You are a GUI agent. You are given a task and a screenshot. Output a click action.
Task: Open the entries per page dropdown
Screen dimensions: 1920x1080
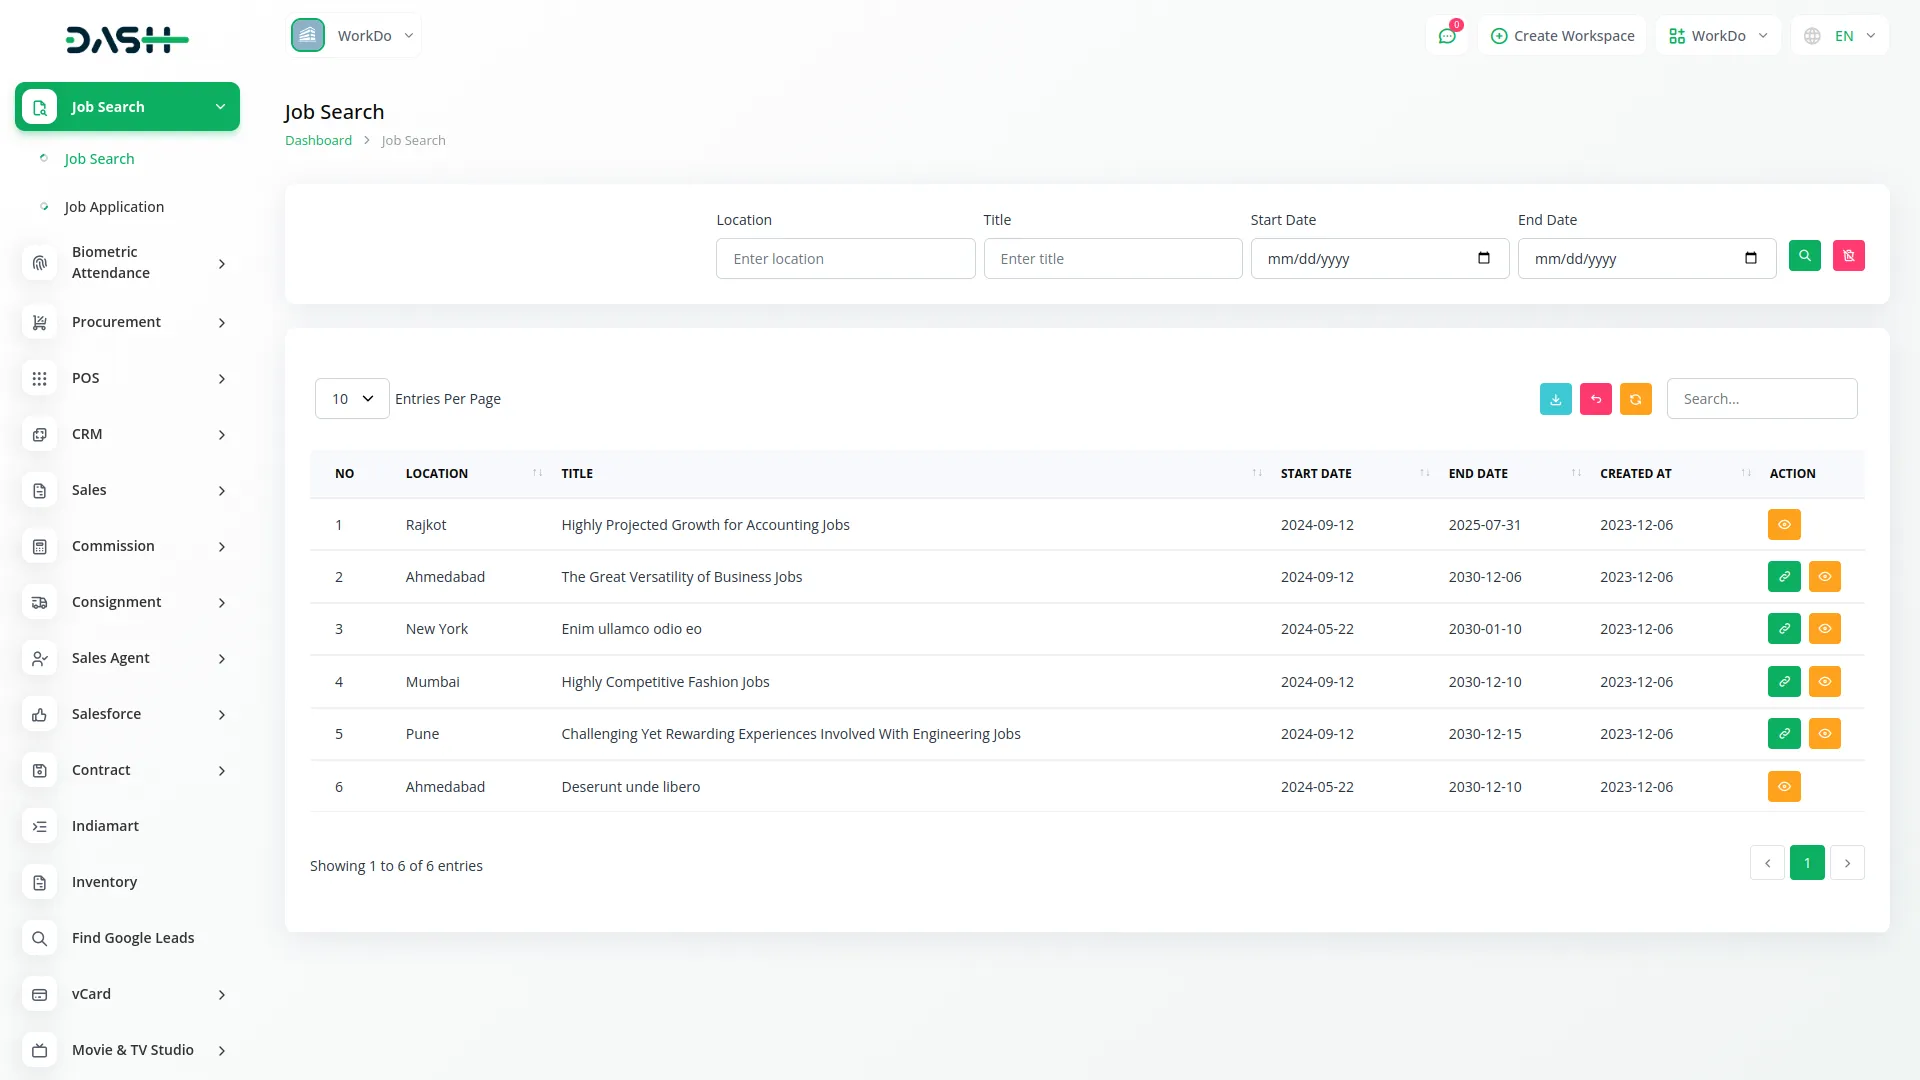[352, 399]
